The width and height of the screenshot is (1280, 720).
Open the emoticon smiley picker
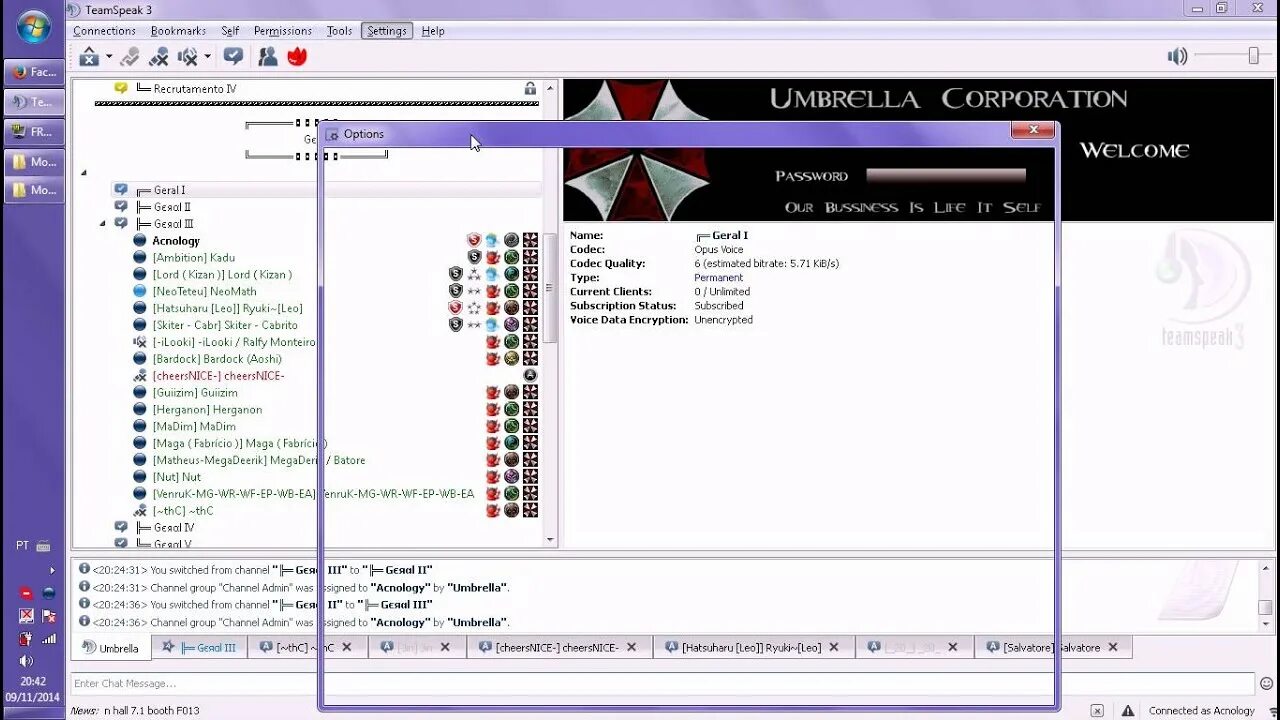[x=1266, y=684]
